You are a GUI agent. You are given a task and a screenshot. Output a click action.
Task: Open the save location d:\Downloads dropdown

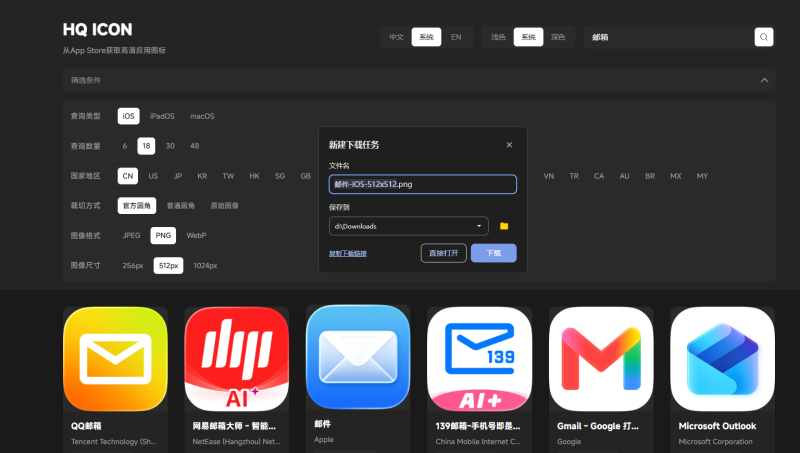coord(409,226)
